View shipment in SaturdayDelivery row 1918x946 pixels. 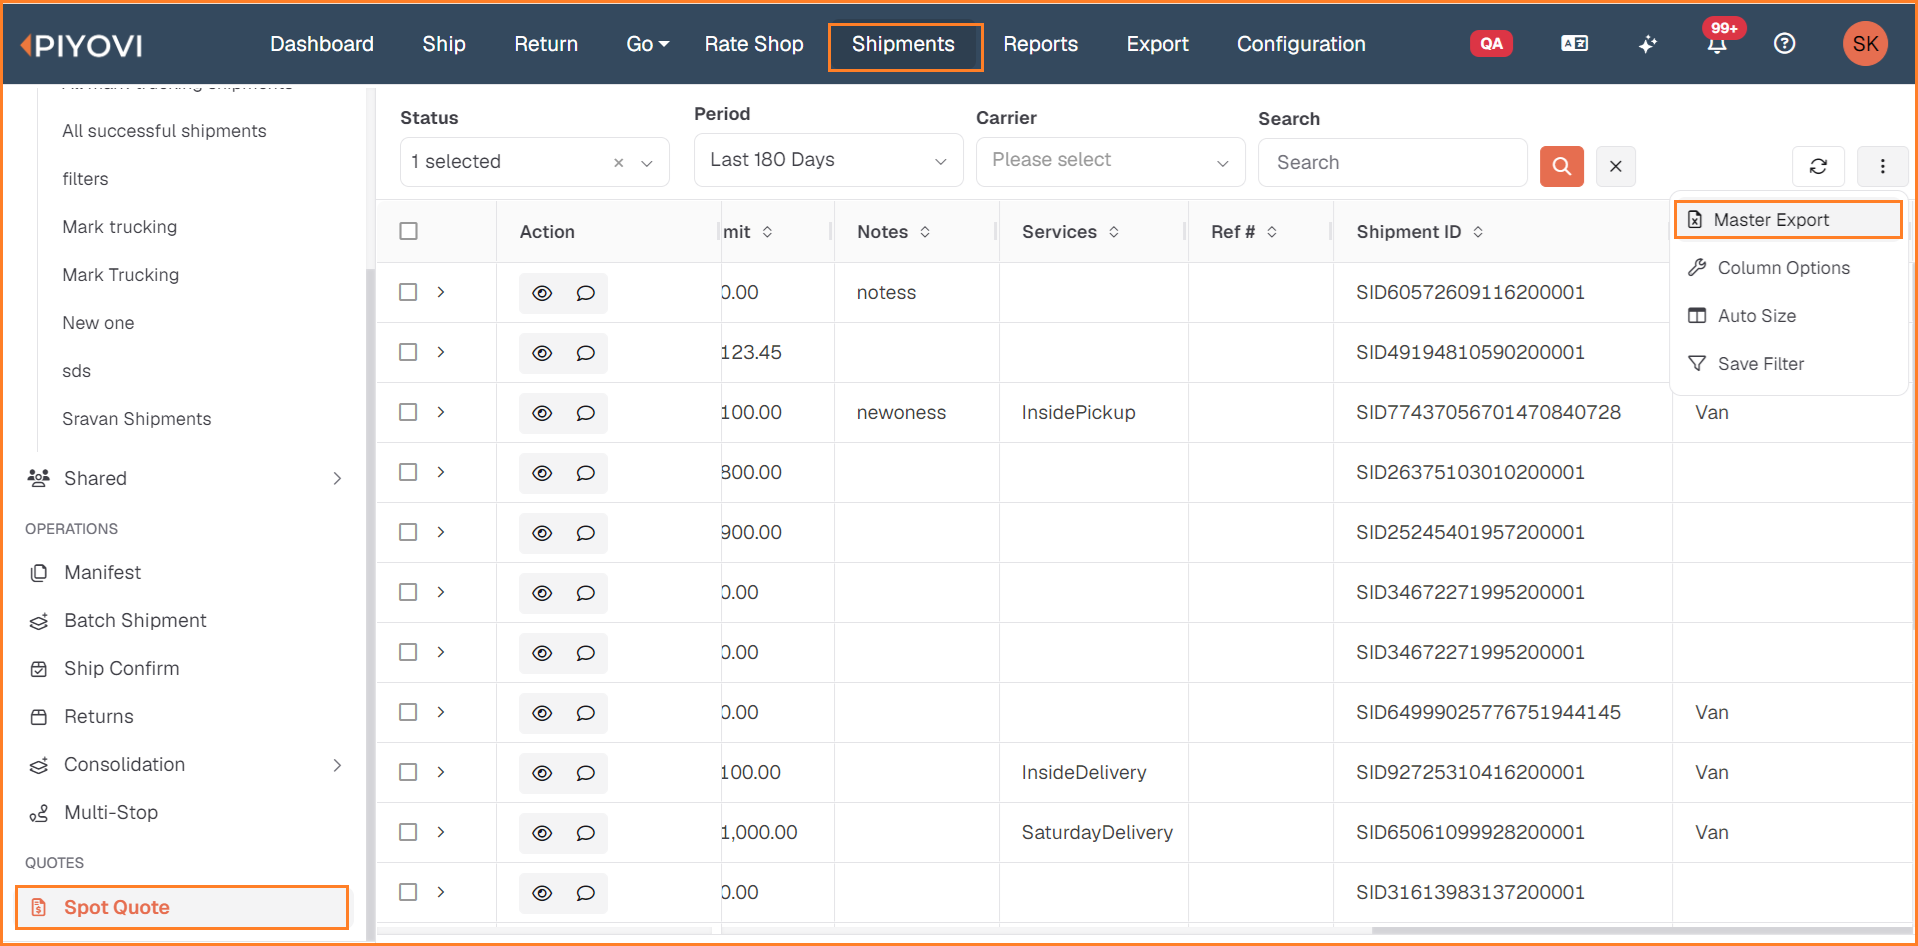click(542, 833)
